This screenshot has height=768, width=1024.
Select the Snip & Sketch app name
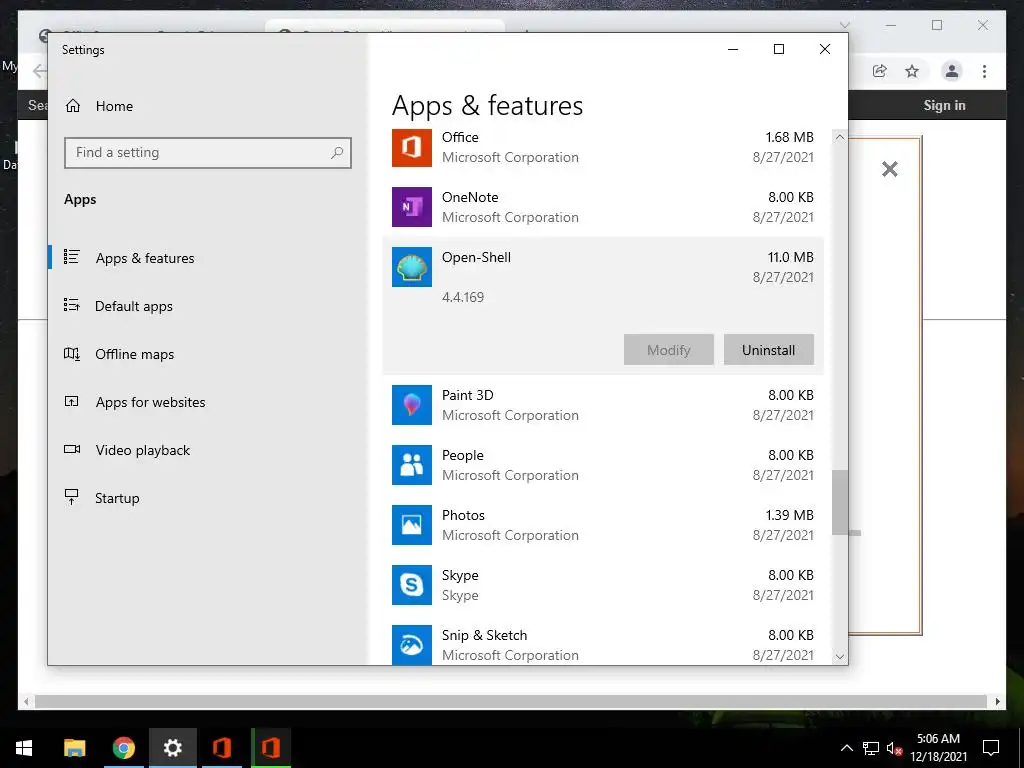485,635
